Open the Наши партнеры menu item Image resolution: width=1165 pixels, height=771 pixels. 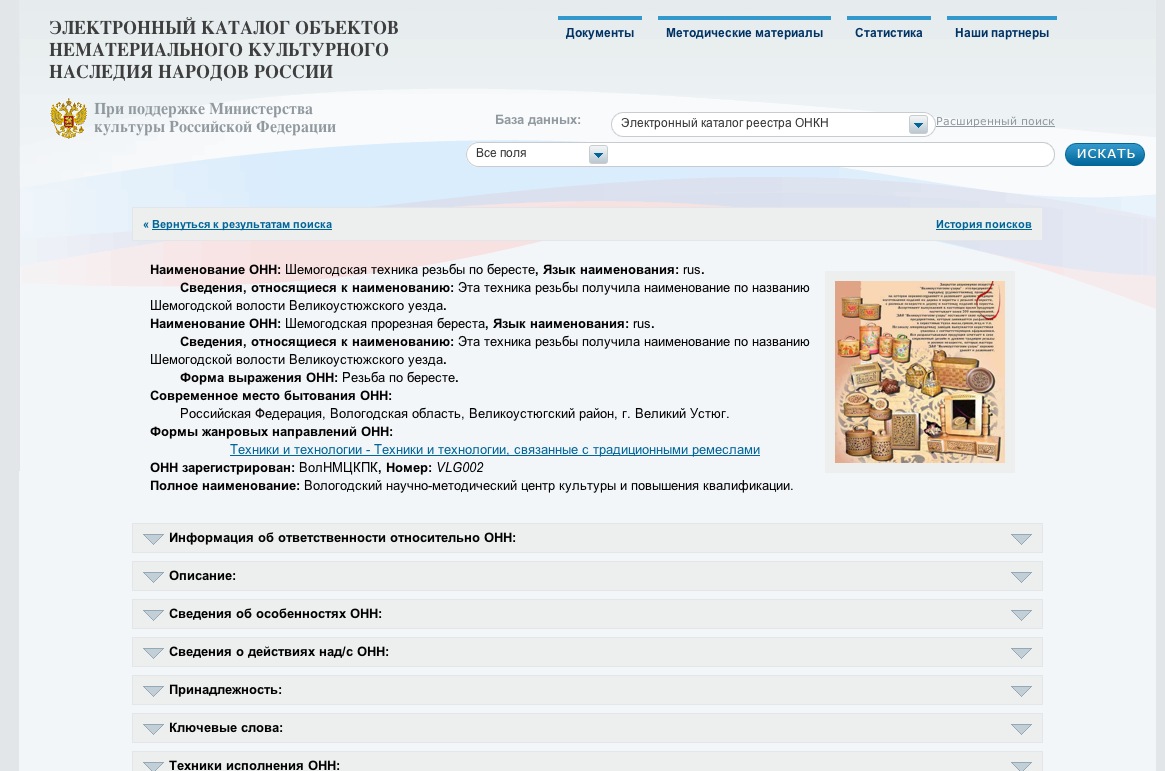tap(1002, 33)
